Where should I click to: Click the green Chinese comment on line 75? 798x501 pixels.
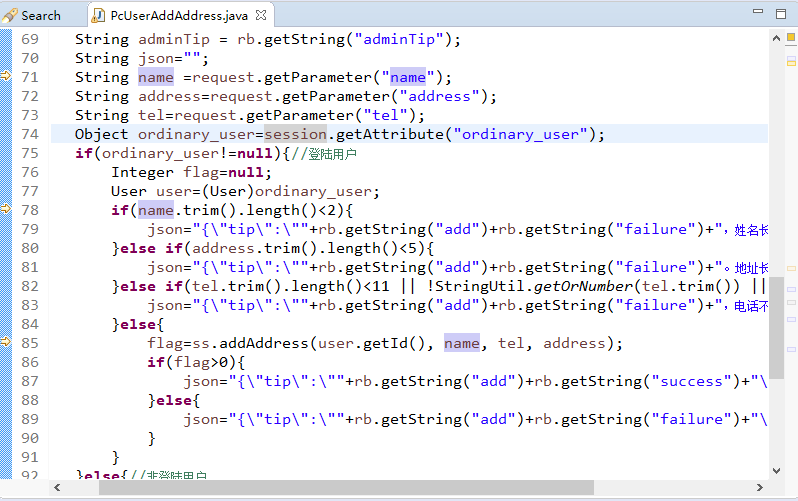click(324, 154)
